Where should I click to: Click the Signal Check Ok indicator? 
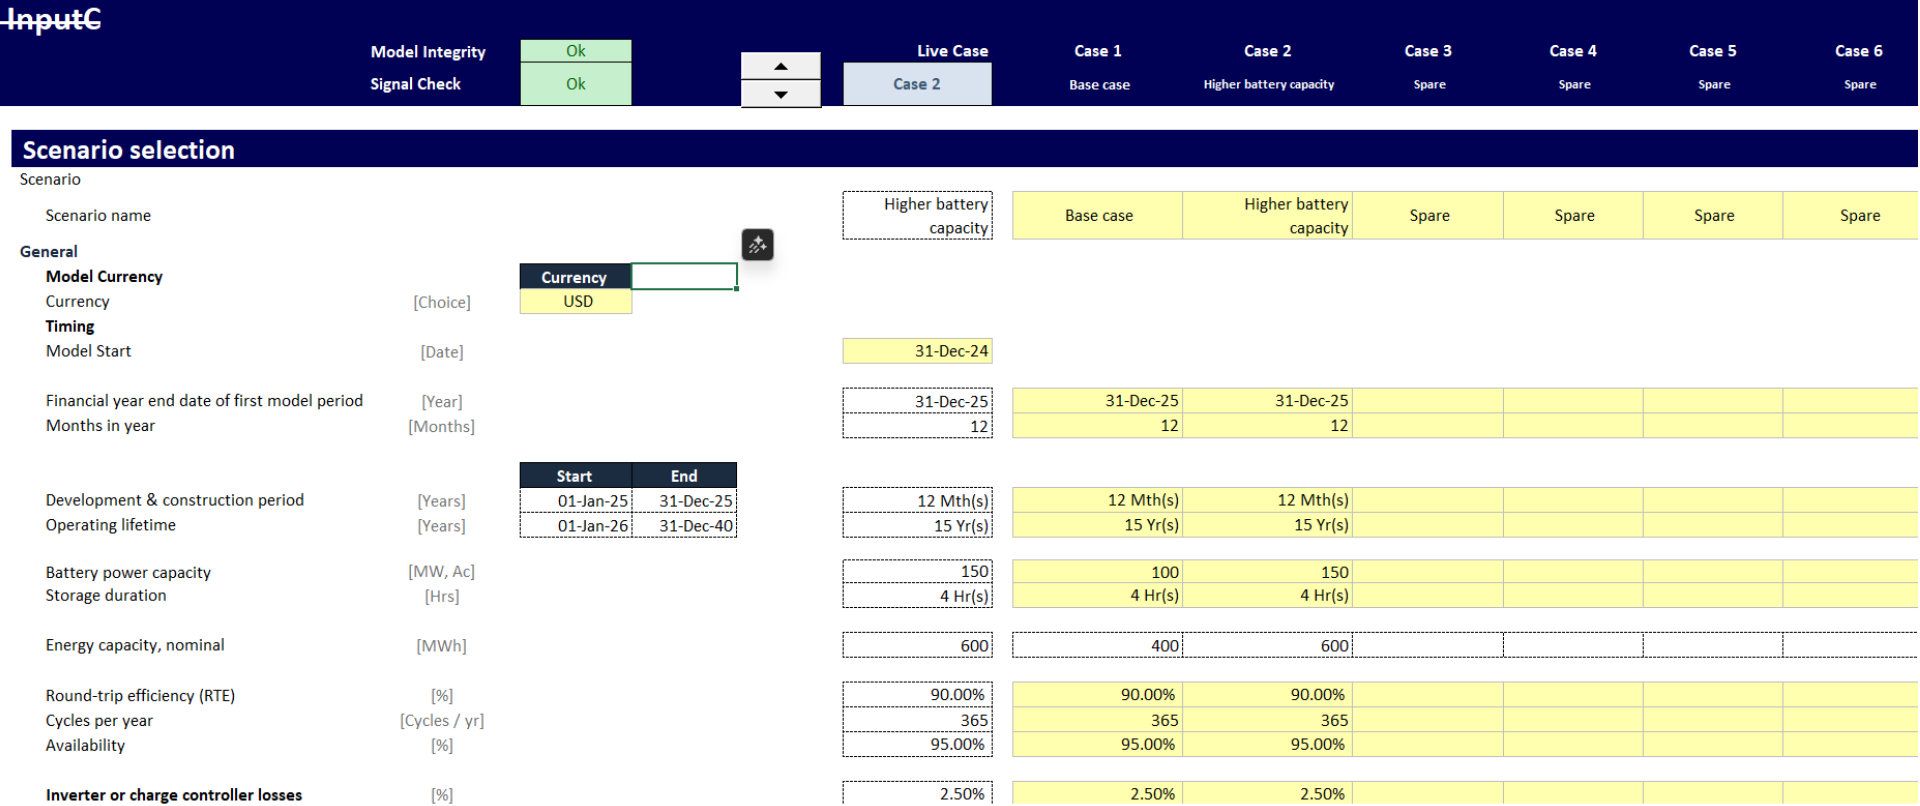point(576,84)
